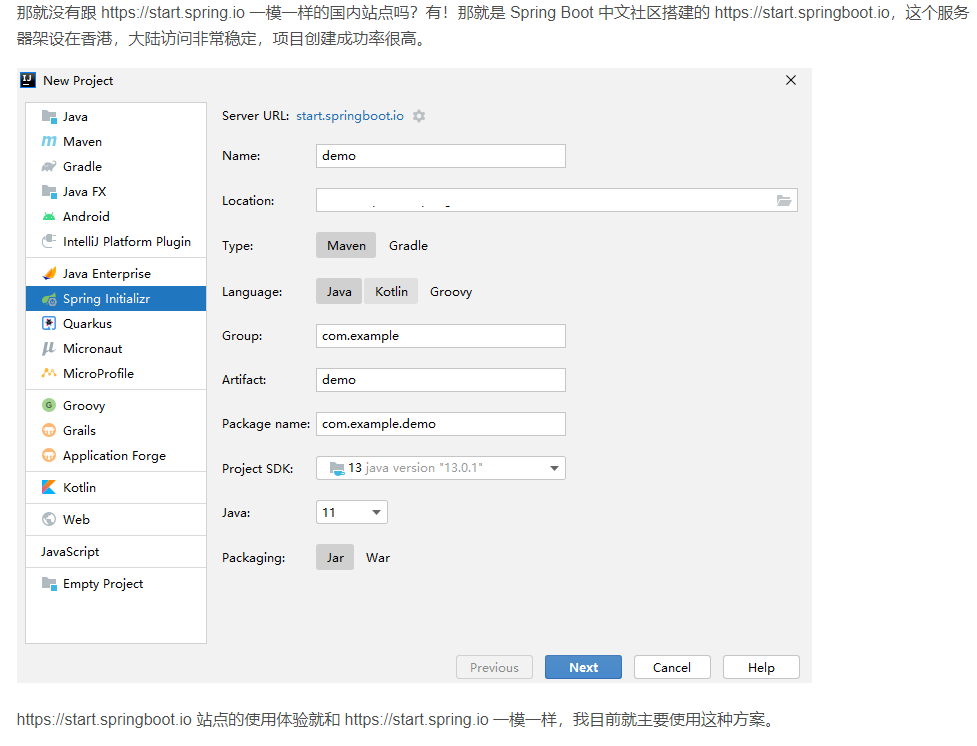Select Java Enterprise in sidebar
The height and width of the screenshot is (746, 977).
(116, 274)
